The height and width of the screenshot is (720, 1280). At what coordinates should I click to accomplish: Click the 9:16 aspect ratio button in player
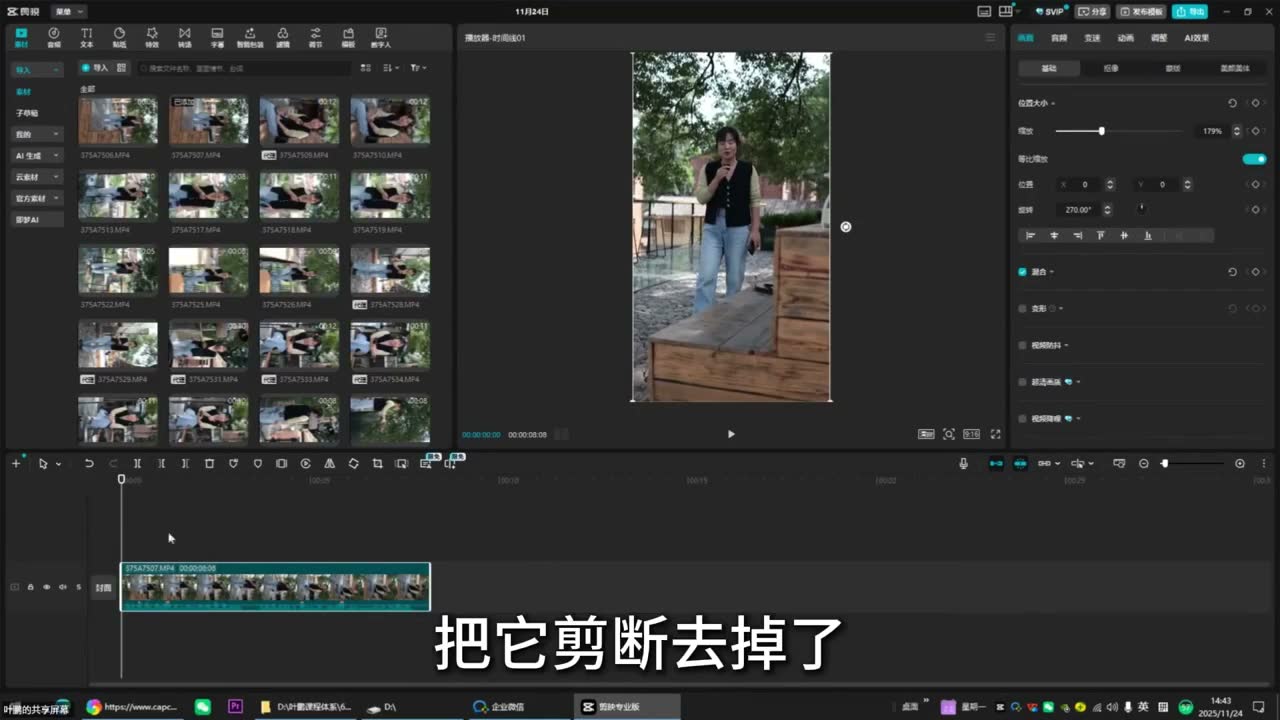[x=971, y=434]
